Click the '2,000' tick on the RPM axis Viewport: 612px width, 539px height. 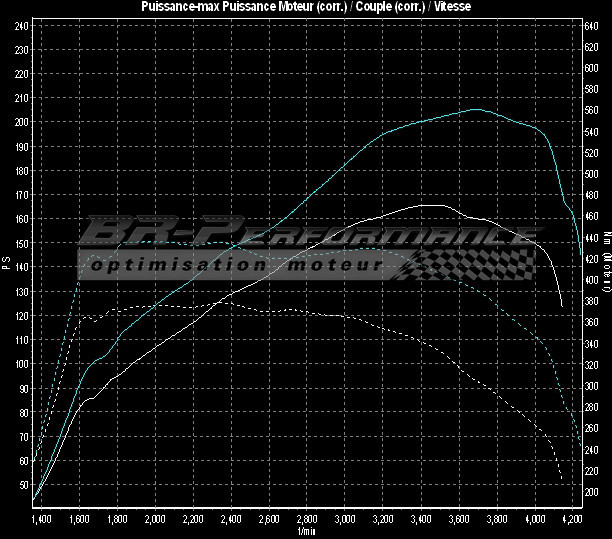(x=156, y=520)
